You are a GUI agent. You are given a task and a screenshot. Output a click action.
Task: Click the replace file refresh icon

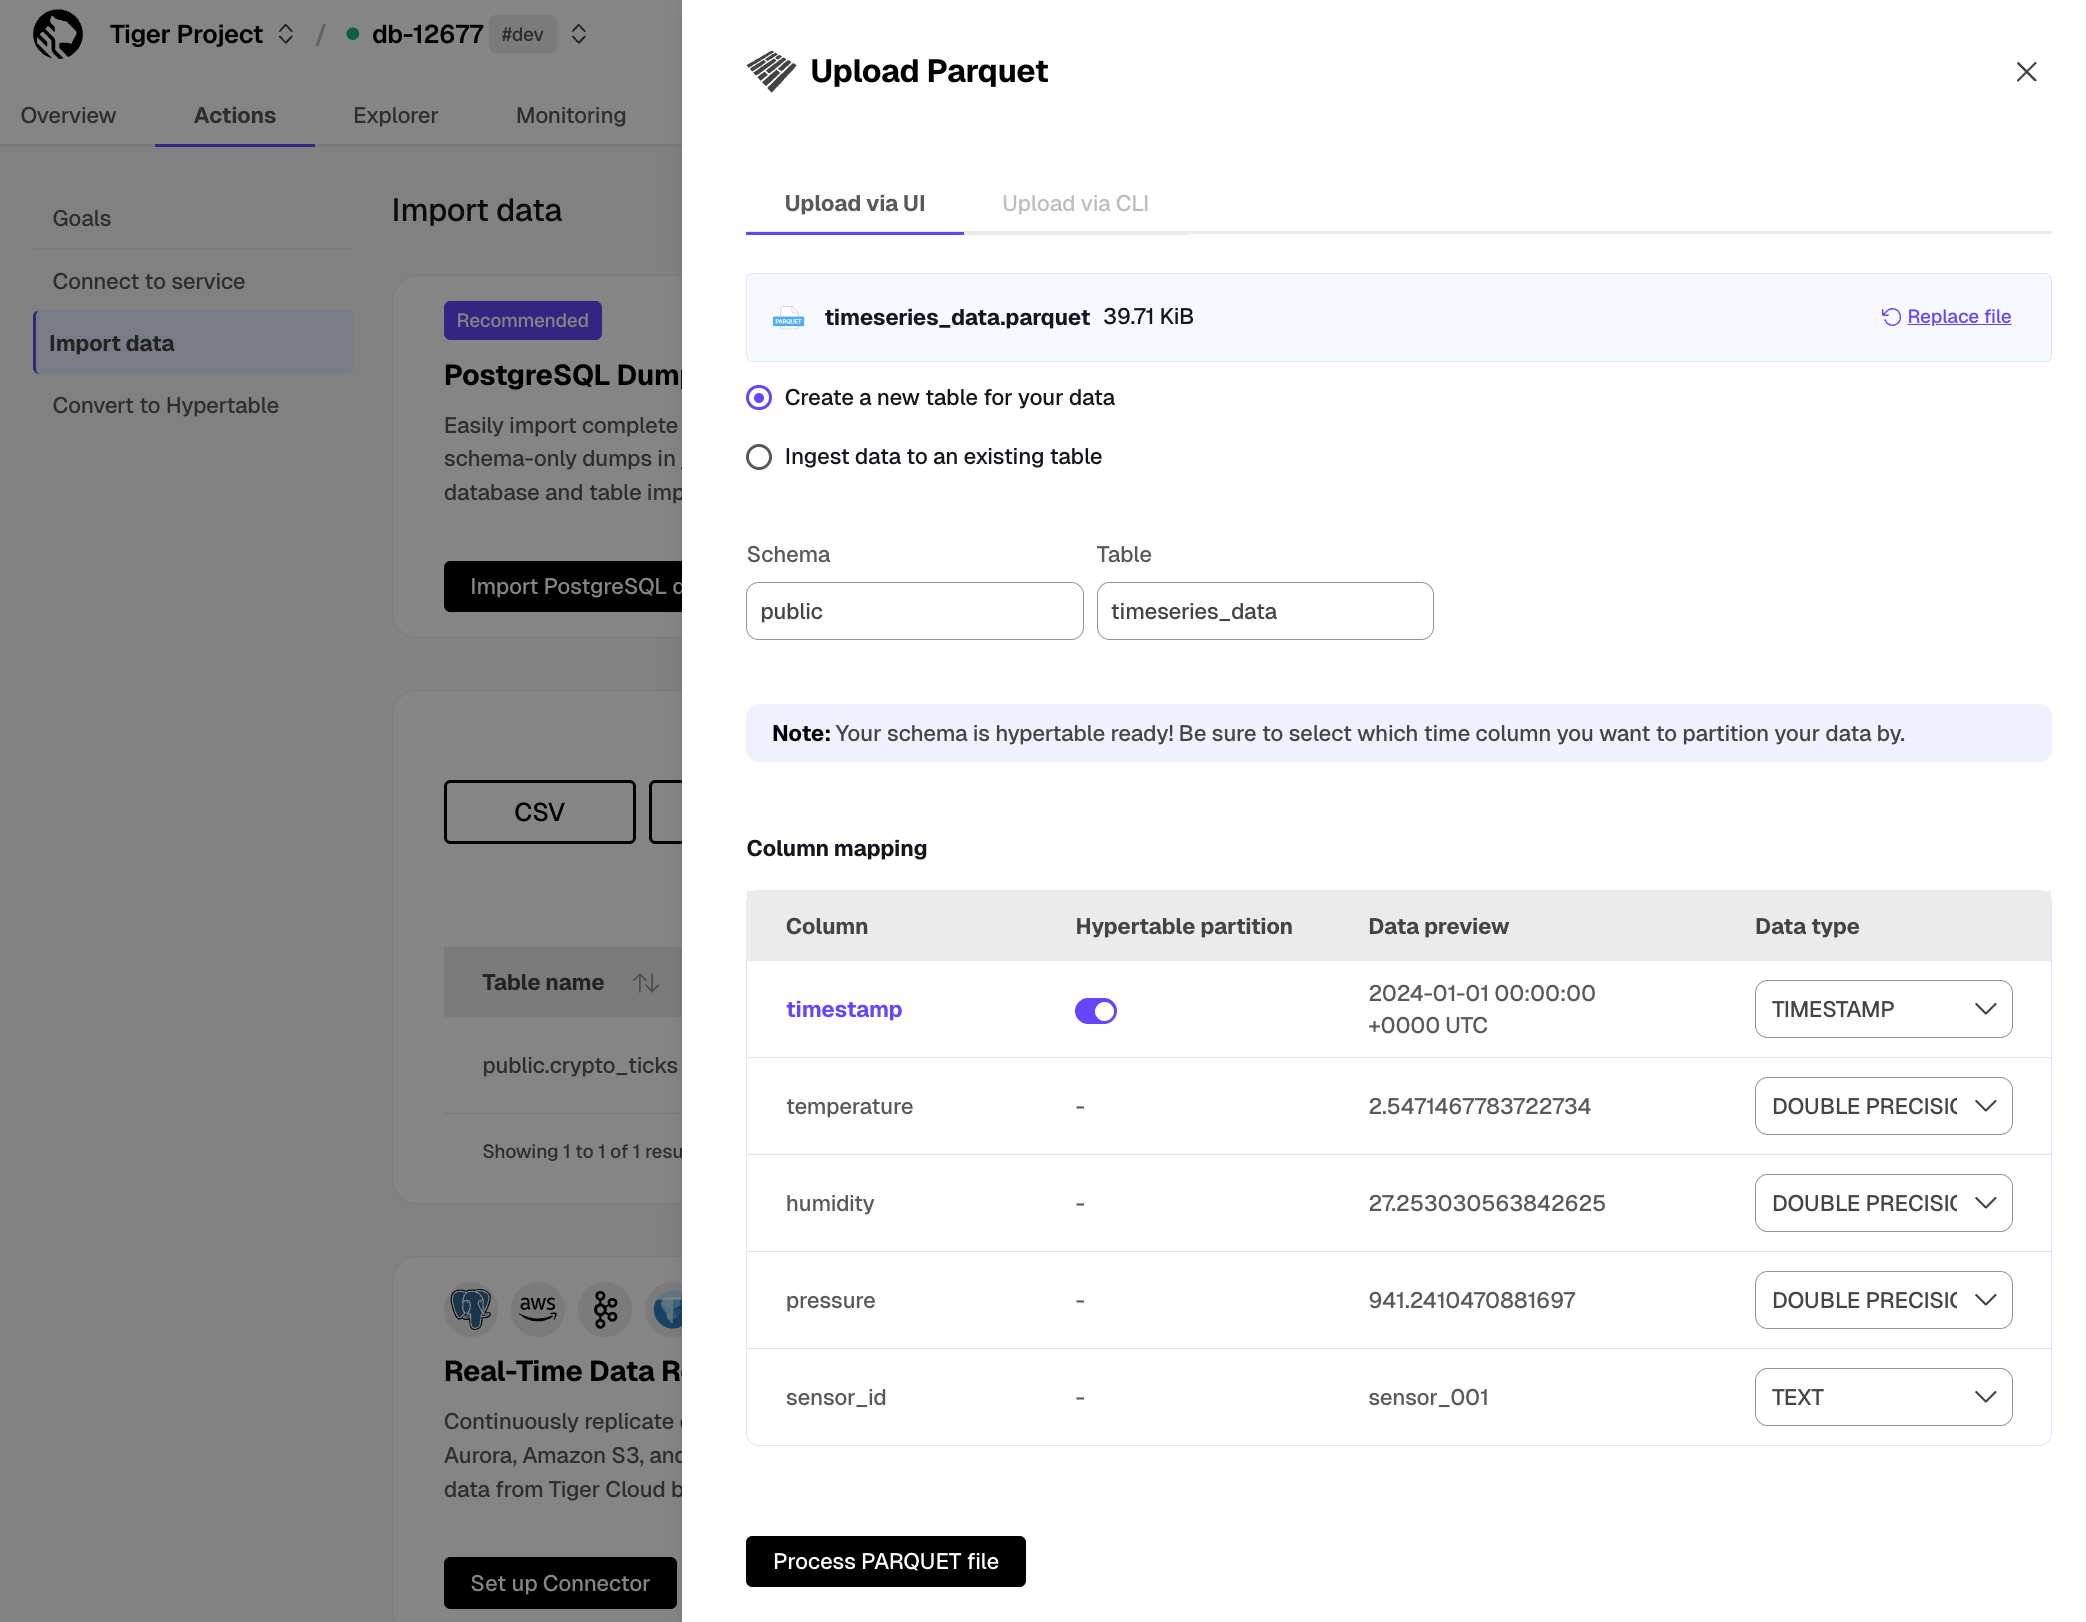tap(1890, 317)
